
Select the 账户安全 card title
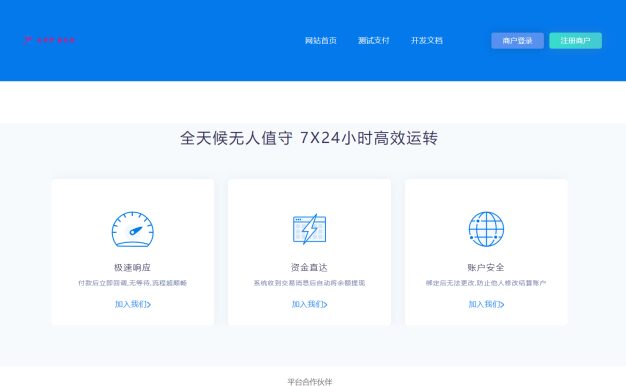tap(486, 267)
